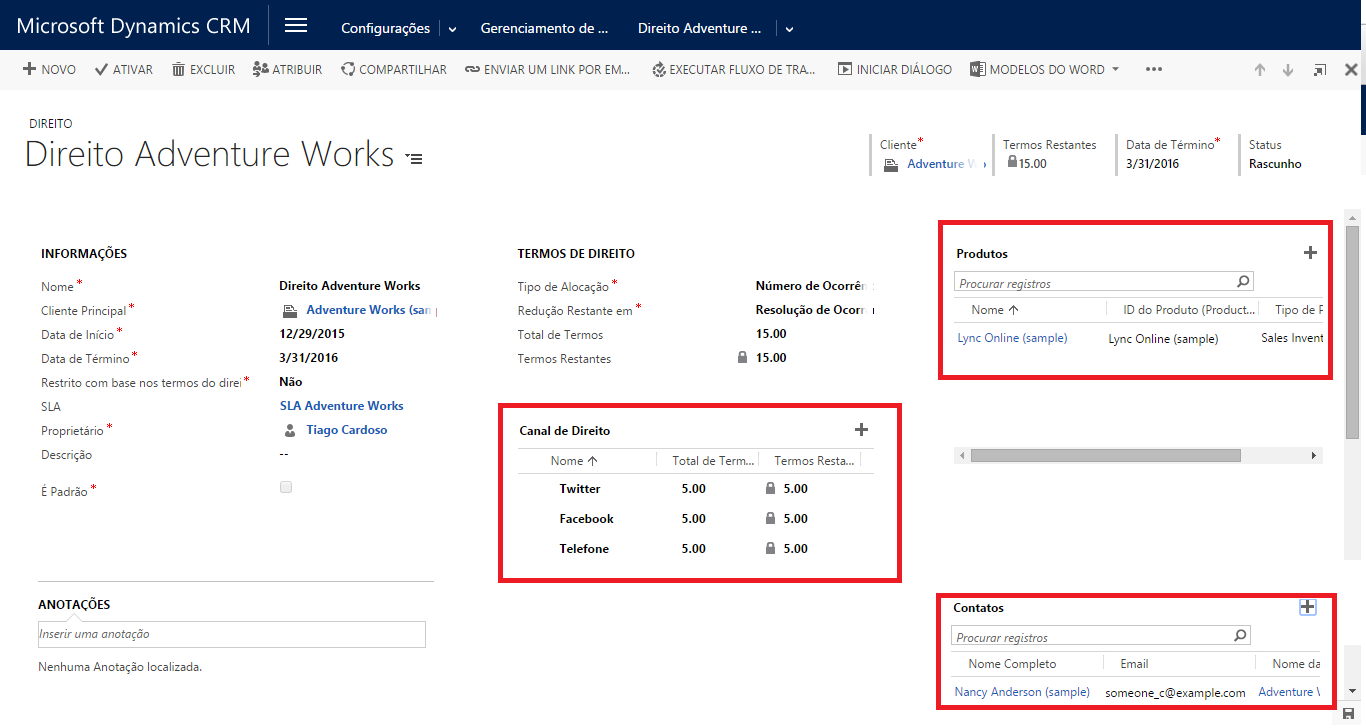Image resolution: width=1366 pixels, height=728 pixels.
Task: Open the SLA Adventure Works link
Action: coord(341,405)
